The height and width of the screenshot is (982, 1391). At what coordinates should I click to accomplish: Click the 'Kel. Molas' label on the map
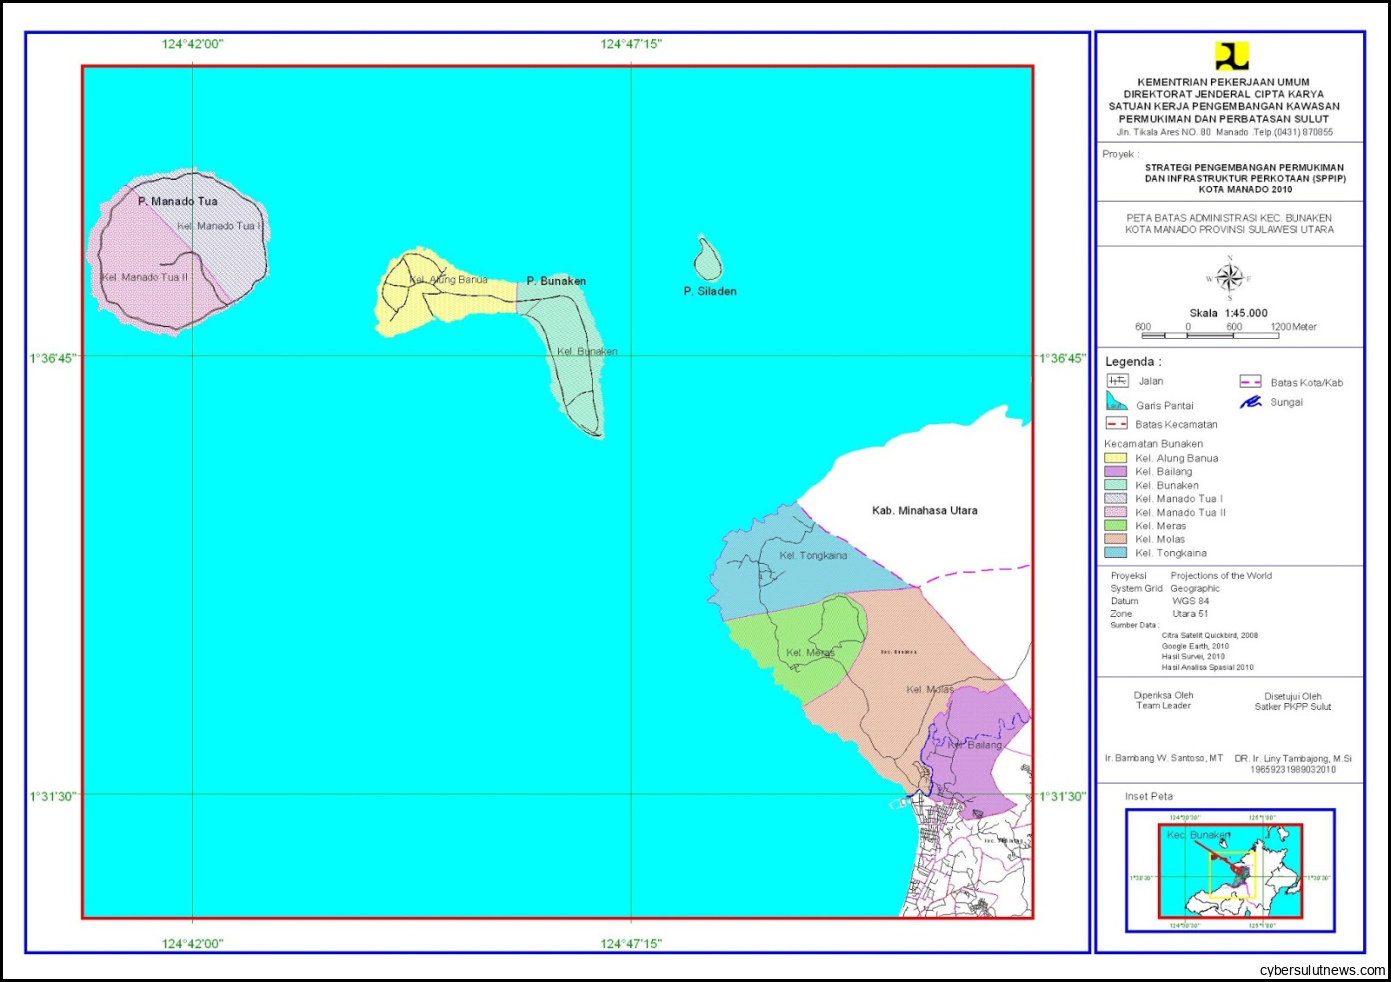pos(930,689)
